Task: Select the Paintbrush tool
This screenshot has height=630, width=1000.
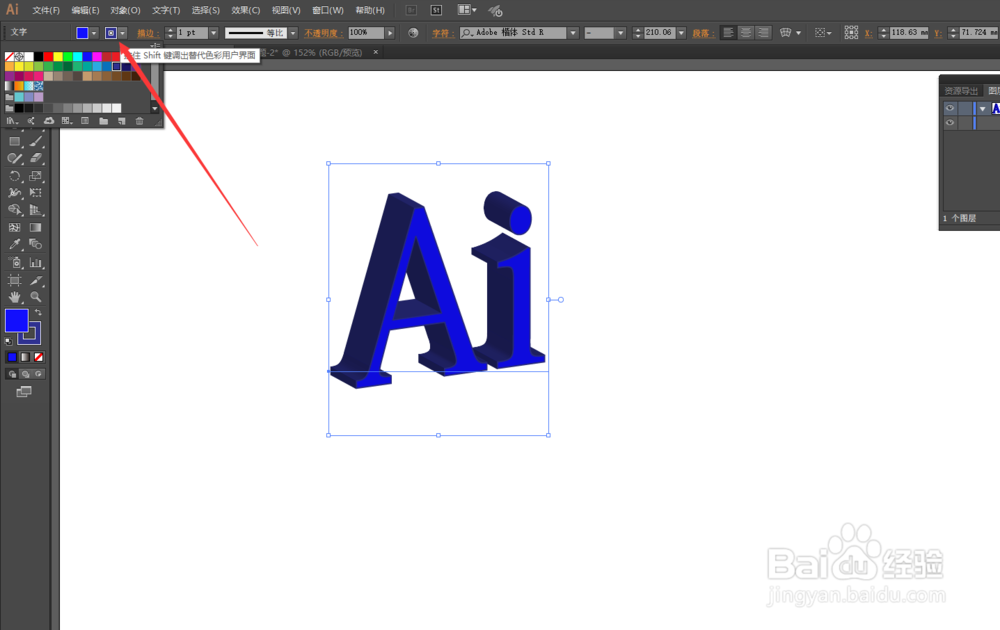Action: (x=36, y=142)
